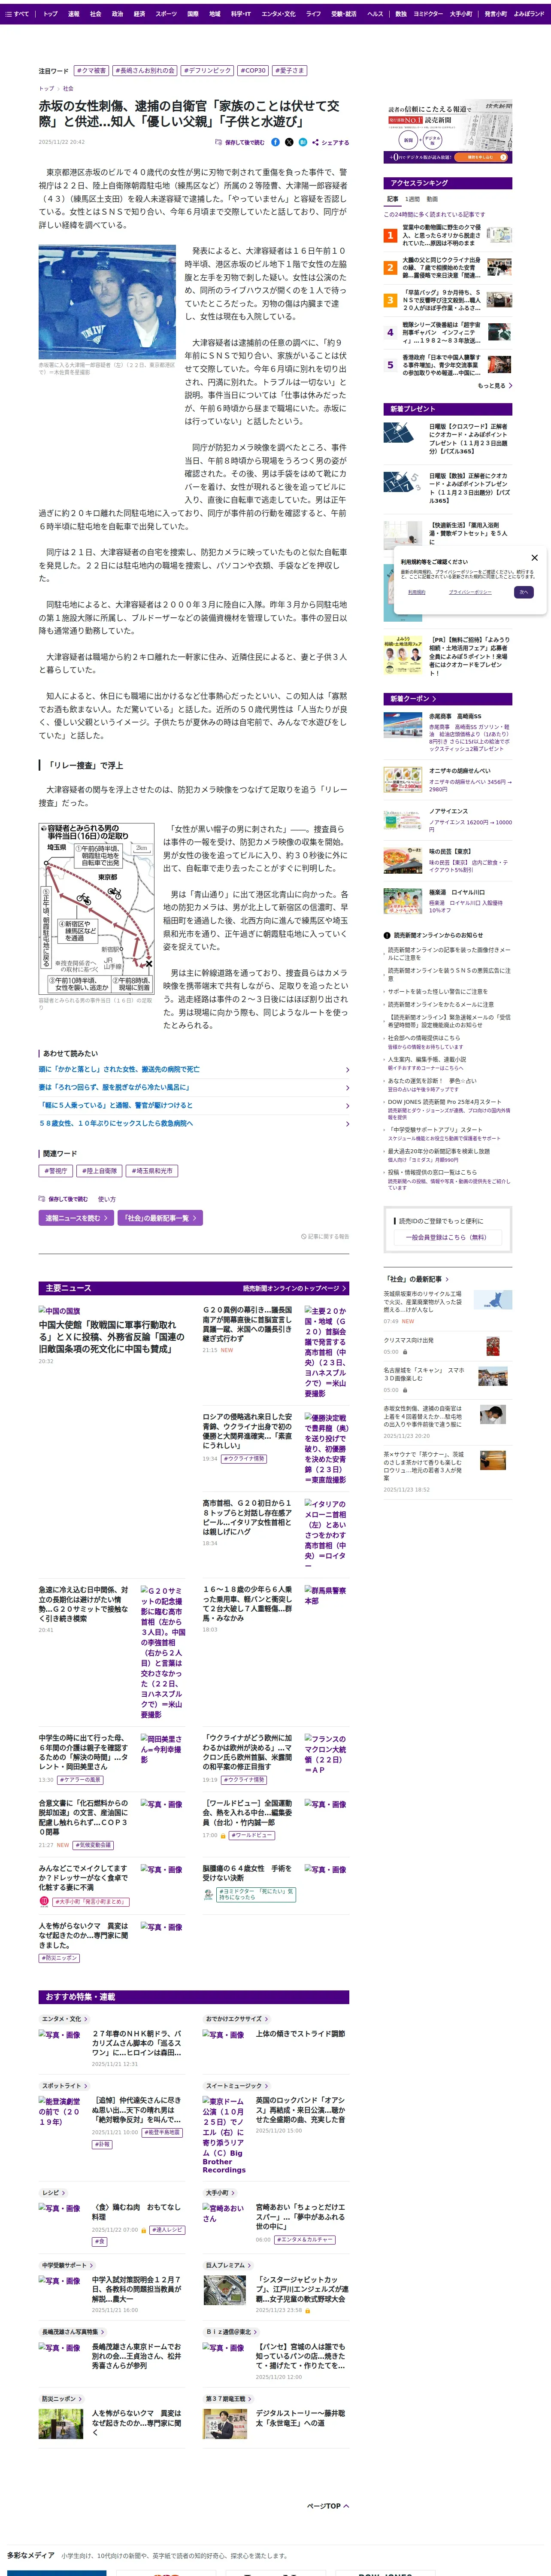
Task: Click トップ breadcrumb link
Action: click(x=45, y=88)
